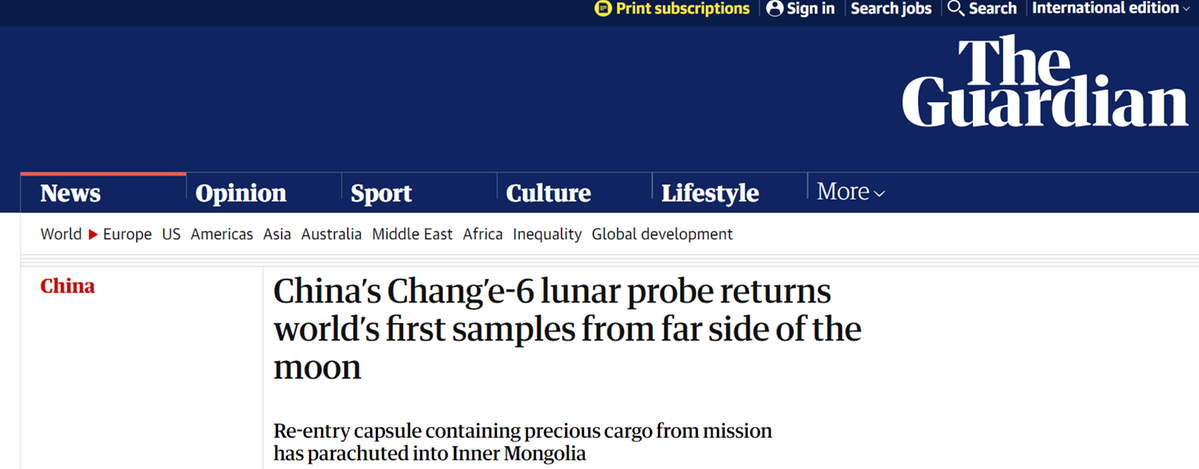Screen dimensions: 1199x469
Task: Click the Chang'e-6 article headline
Action: [567, 330]
